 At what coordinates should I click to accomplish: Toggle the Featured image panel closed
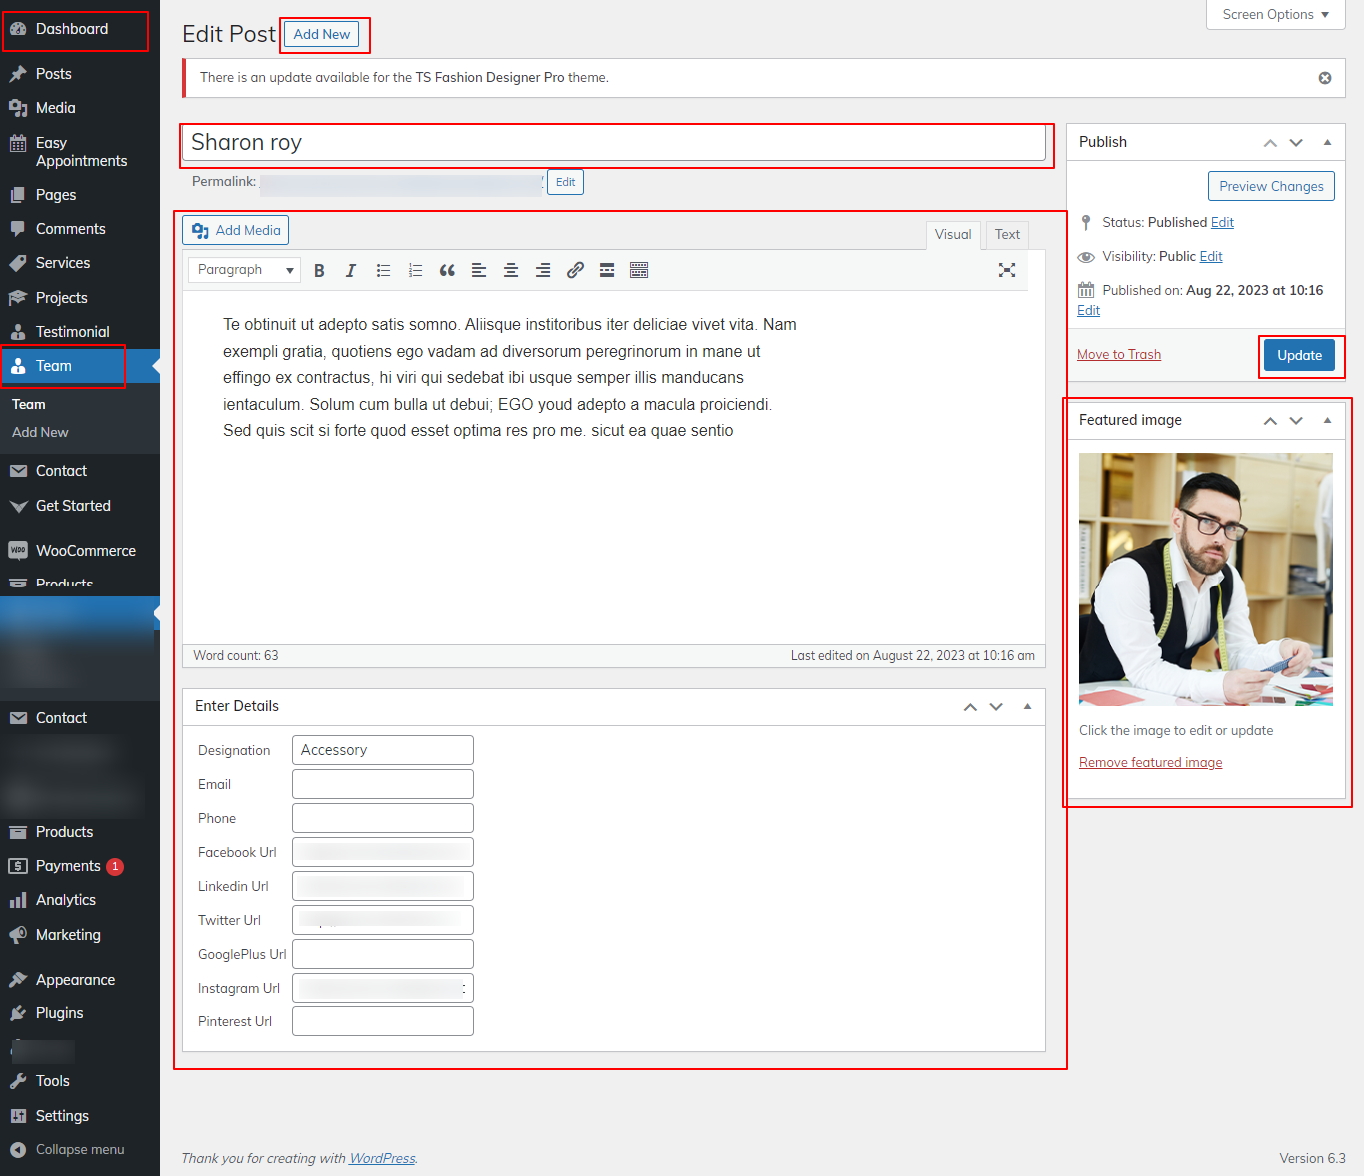point(1327,421)
